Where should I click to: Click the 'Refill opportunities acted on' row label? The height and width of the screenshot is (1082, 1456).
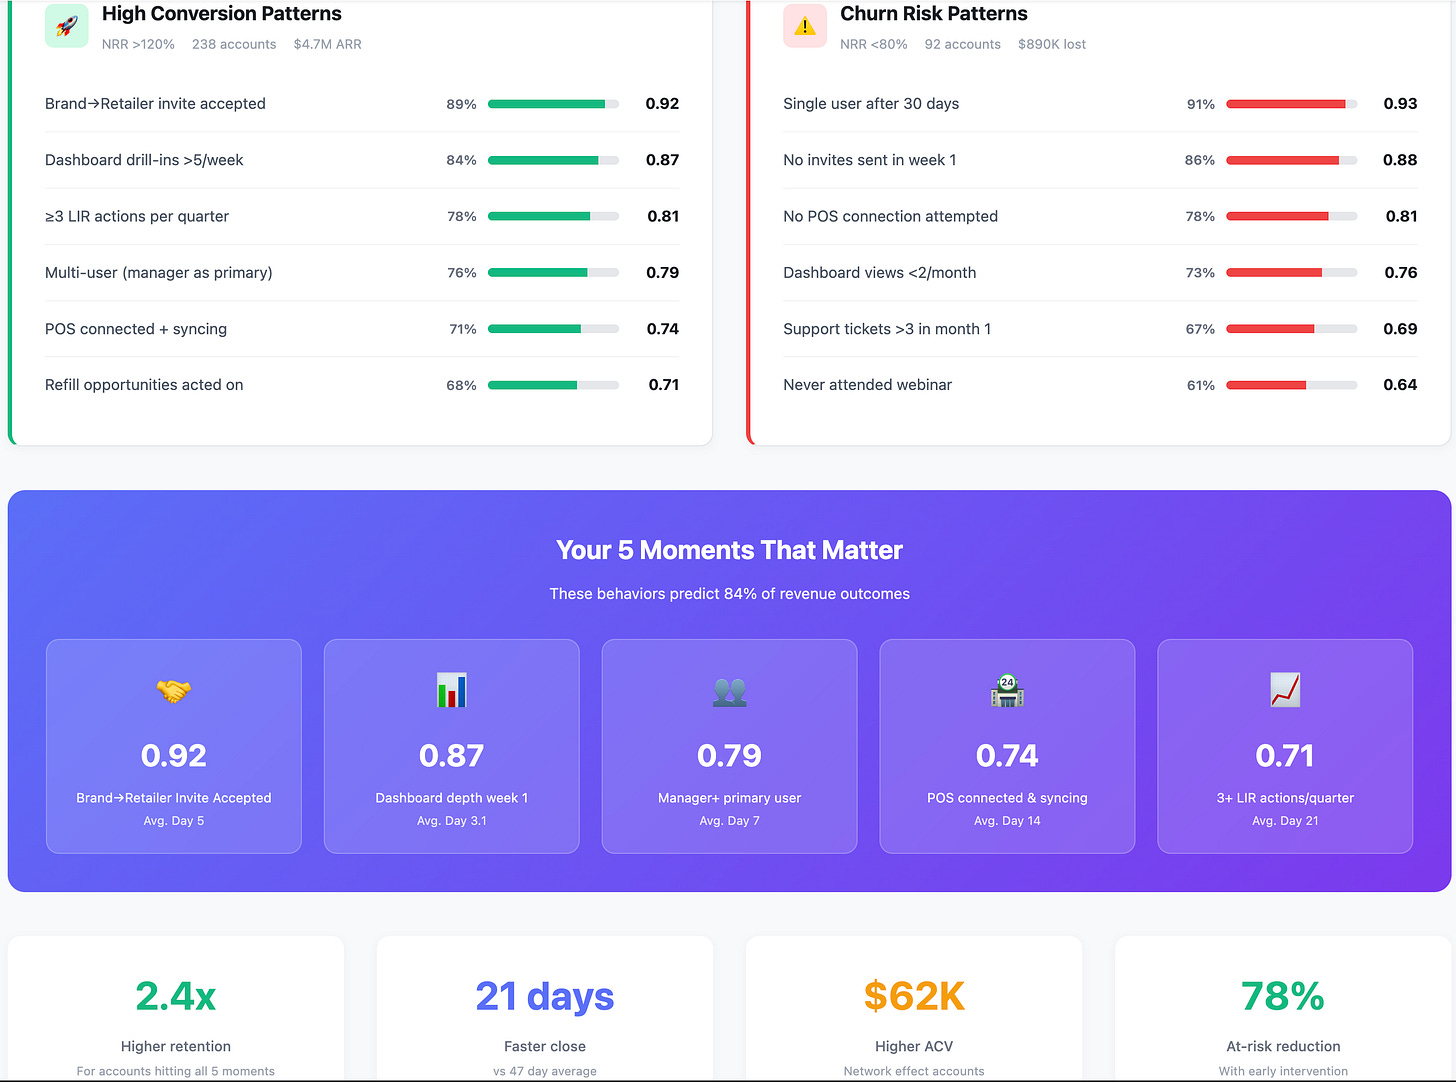point(144,385)
